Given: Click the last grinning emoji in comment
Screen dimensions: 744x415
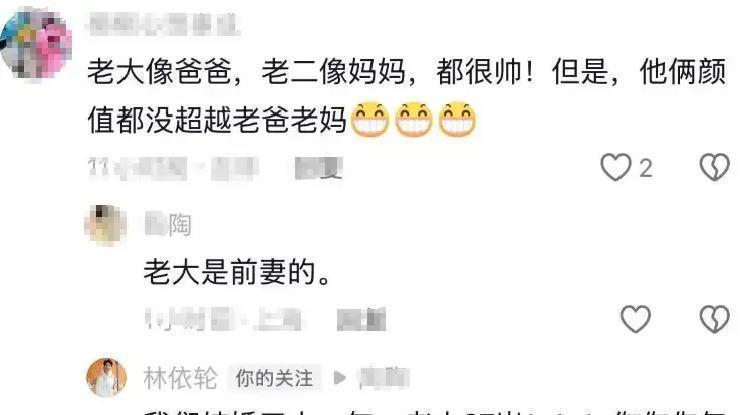Looking at the screenshot, I should click(x=457, y=119).
